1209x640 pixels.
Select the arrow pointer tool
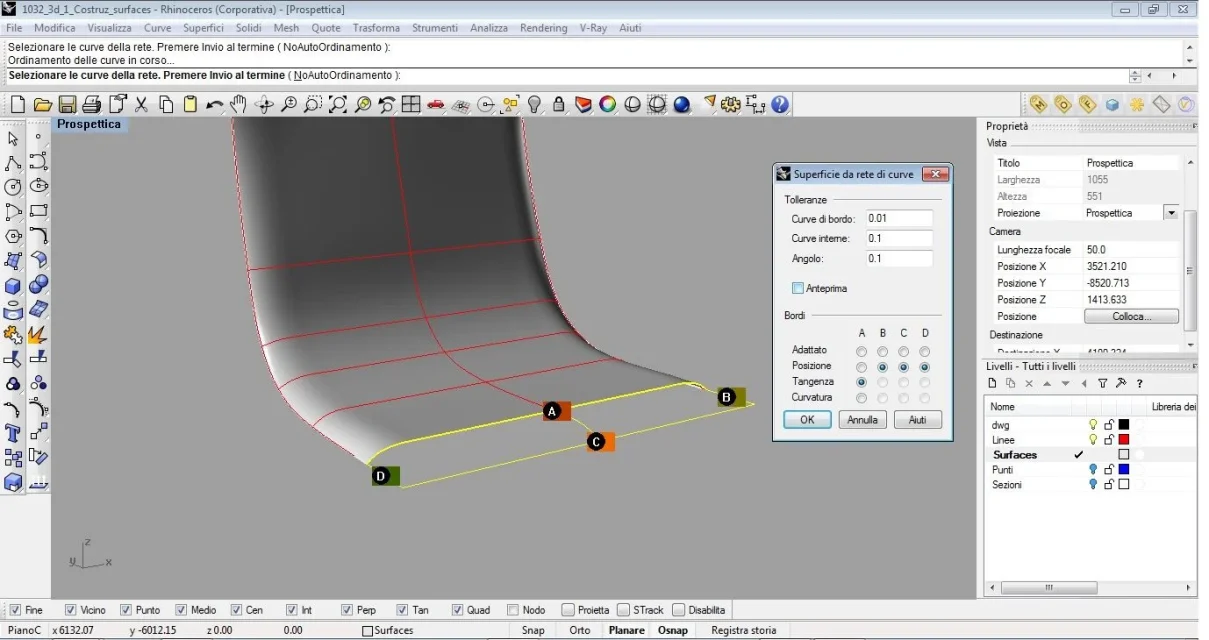point(14,138)
